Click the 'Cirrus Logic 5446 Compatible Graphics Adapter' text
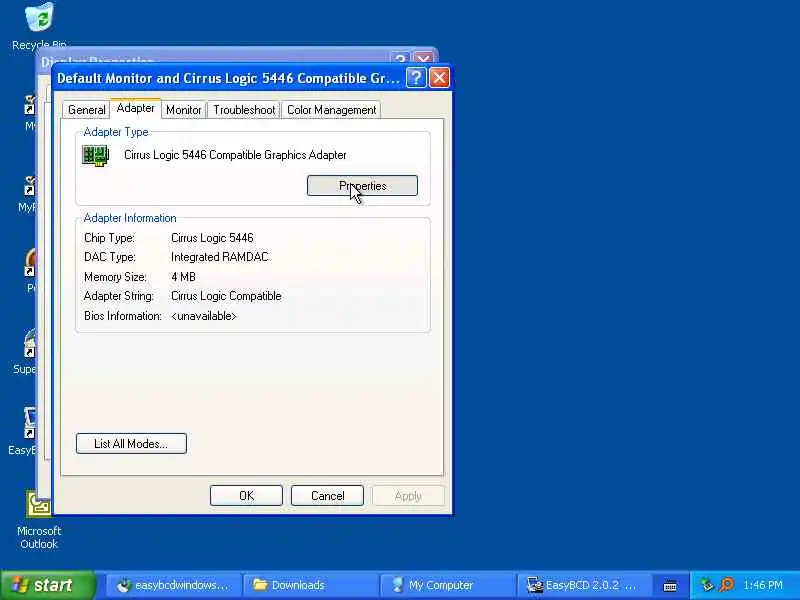The height and width of the screenshot is (600, 800). coord(235,155)
